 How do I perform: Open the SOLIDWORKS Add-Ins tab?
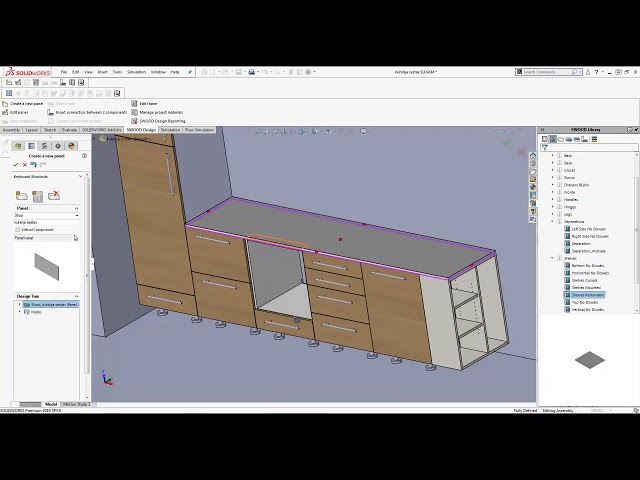point(102,130)
